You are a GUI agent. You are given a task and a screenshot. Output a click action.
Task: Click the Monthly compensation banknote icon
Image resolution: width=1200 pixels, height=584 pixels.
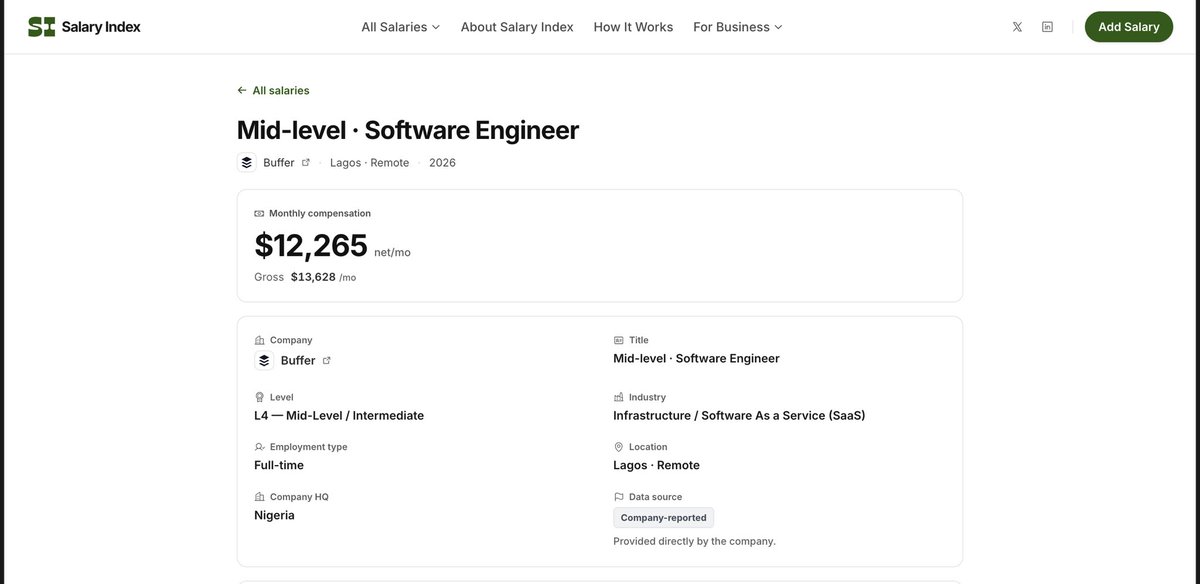pyautogui.click(x=259, y=213)
